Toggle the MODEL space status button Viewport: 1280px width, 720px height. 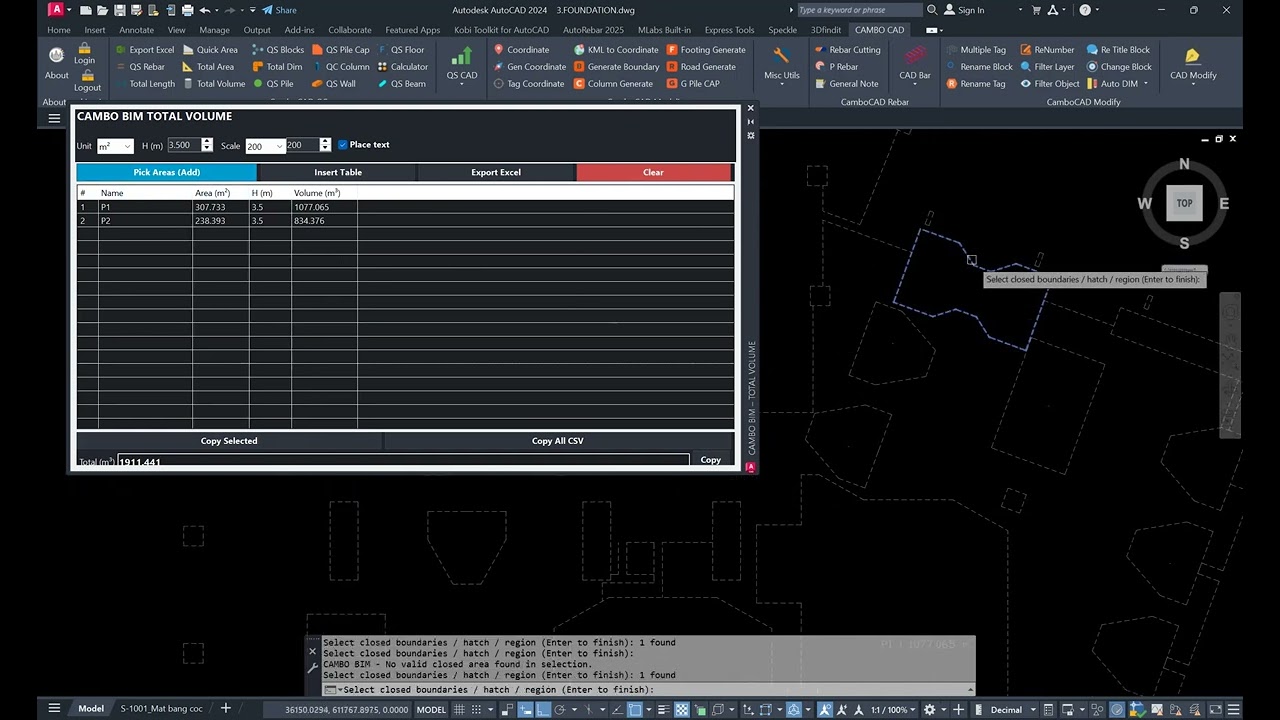[431, 709]
